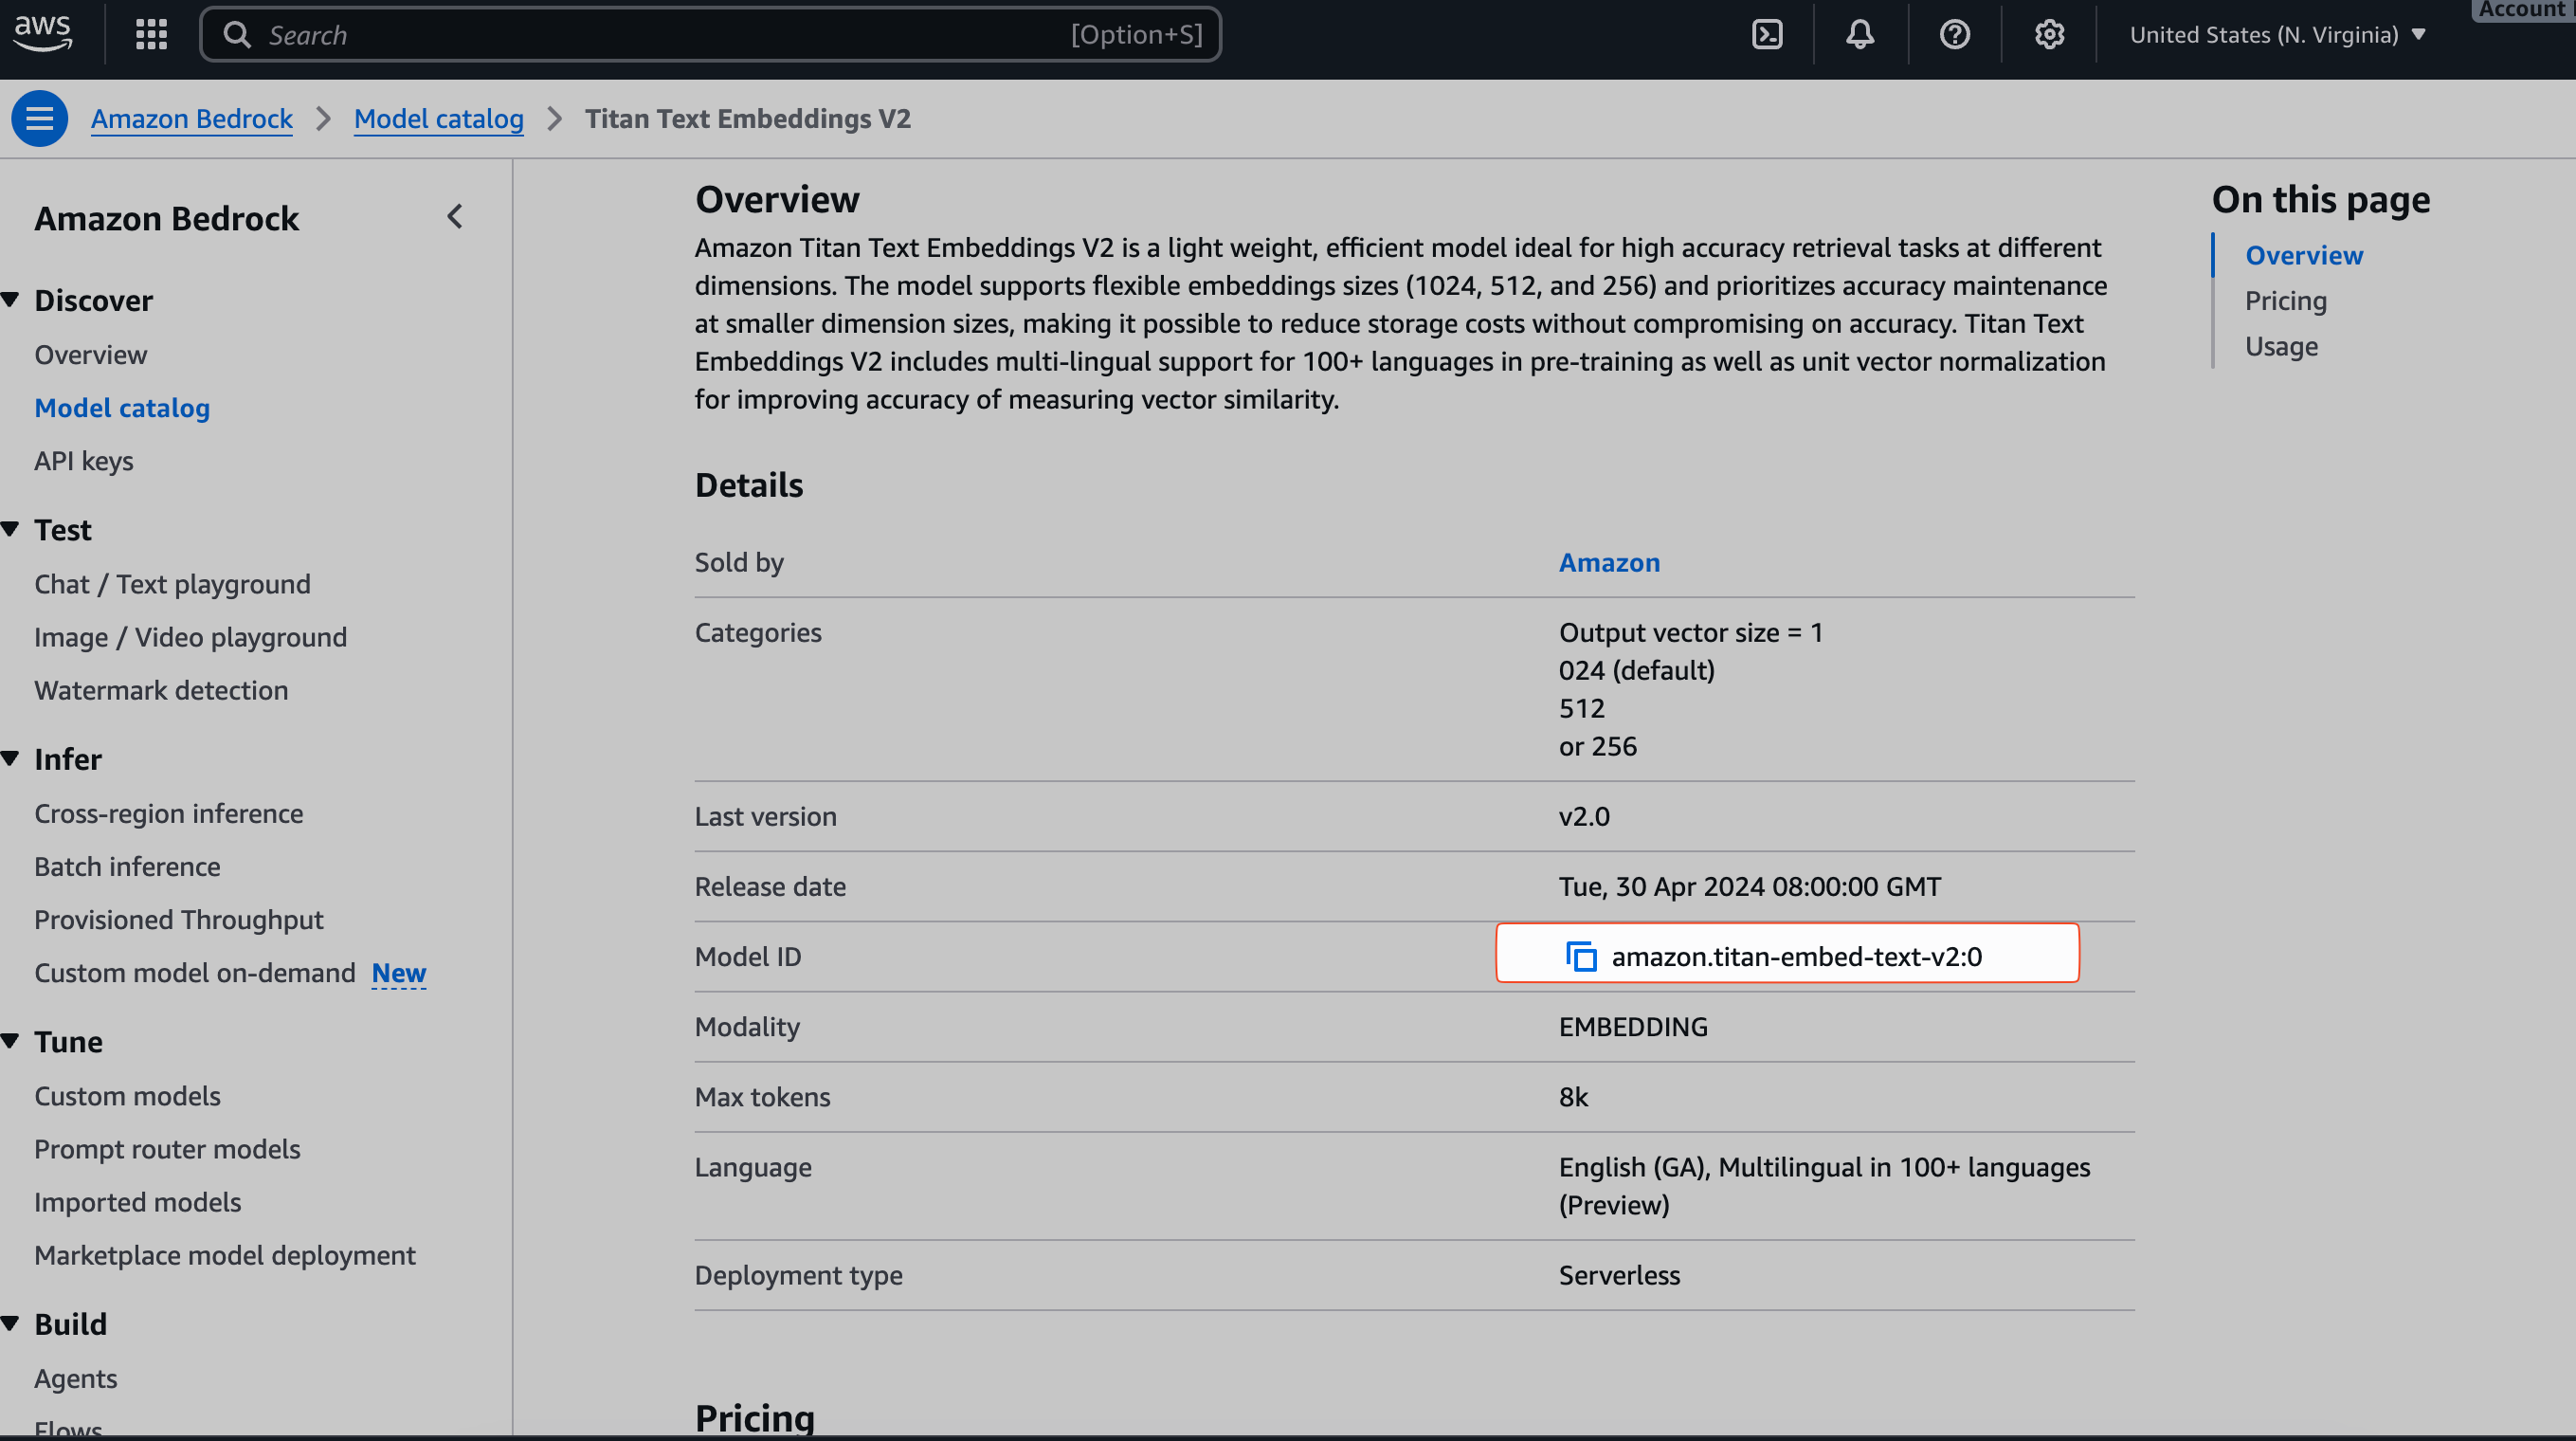2576x1441 pixels.
Task: Open the CloudShell terminal icon
Action: tap(1767, 33)
